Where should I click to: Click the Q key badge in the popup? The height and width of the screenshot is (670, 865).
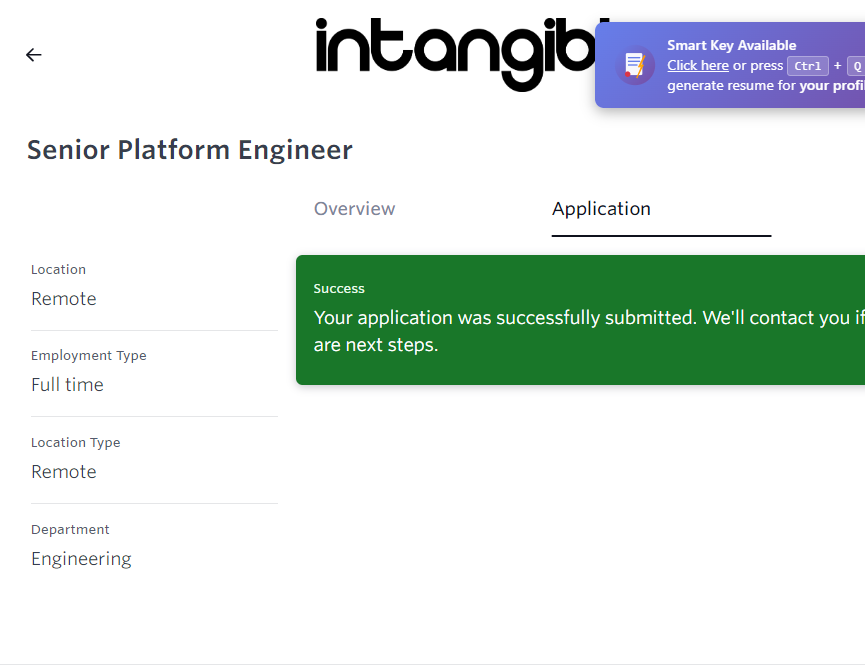pyautogui.click(x=856, y=66)
